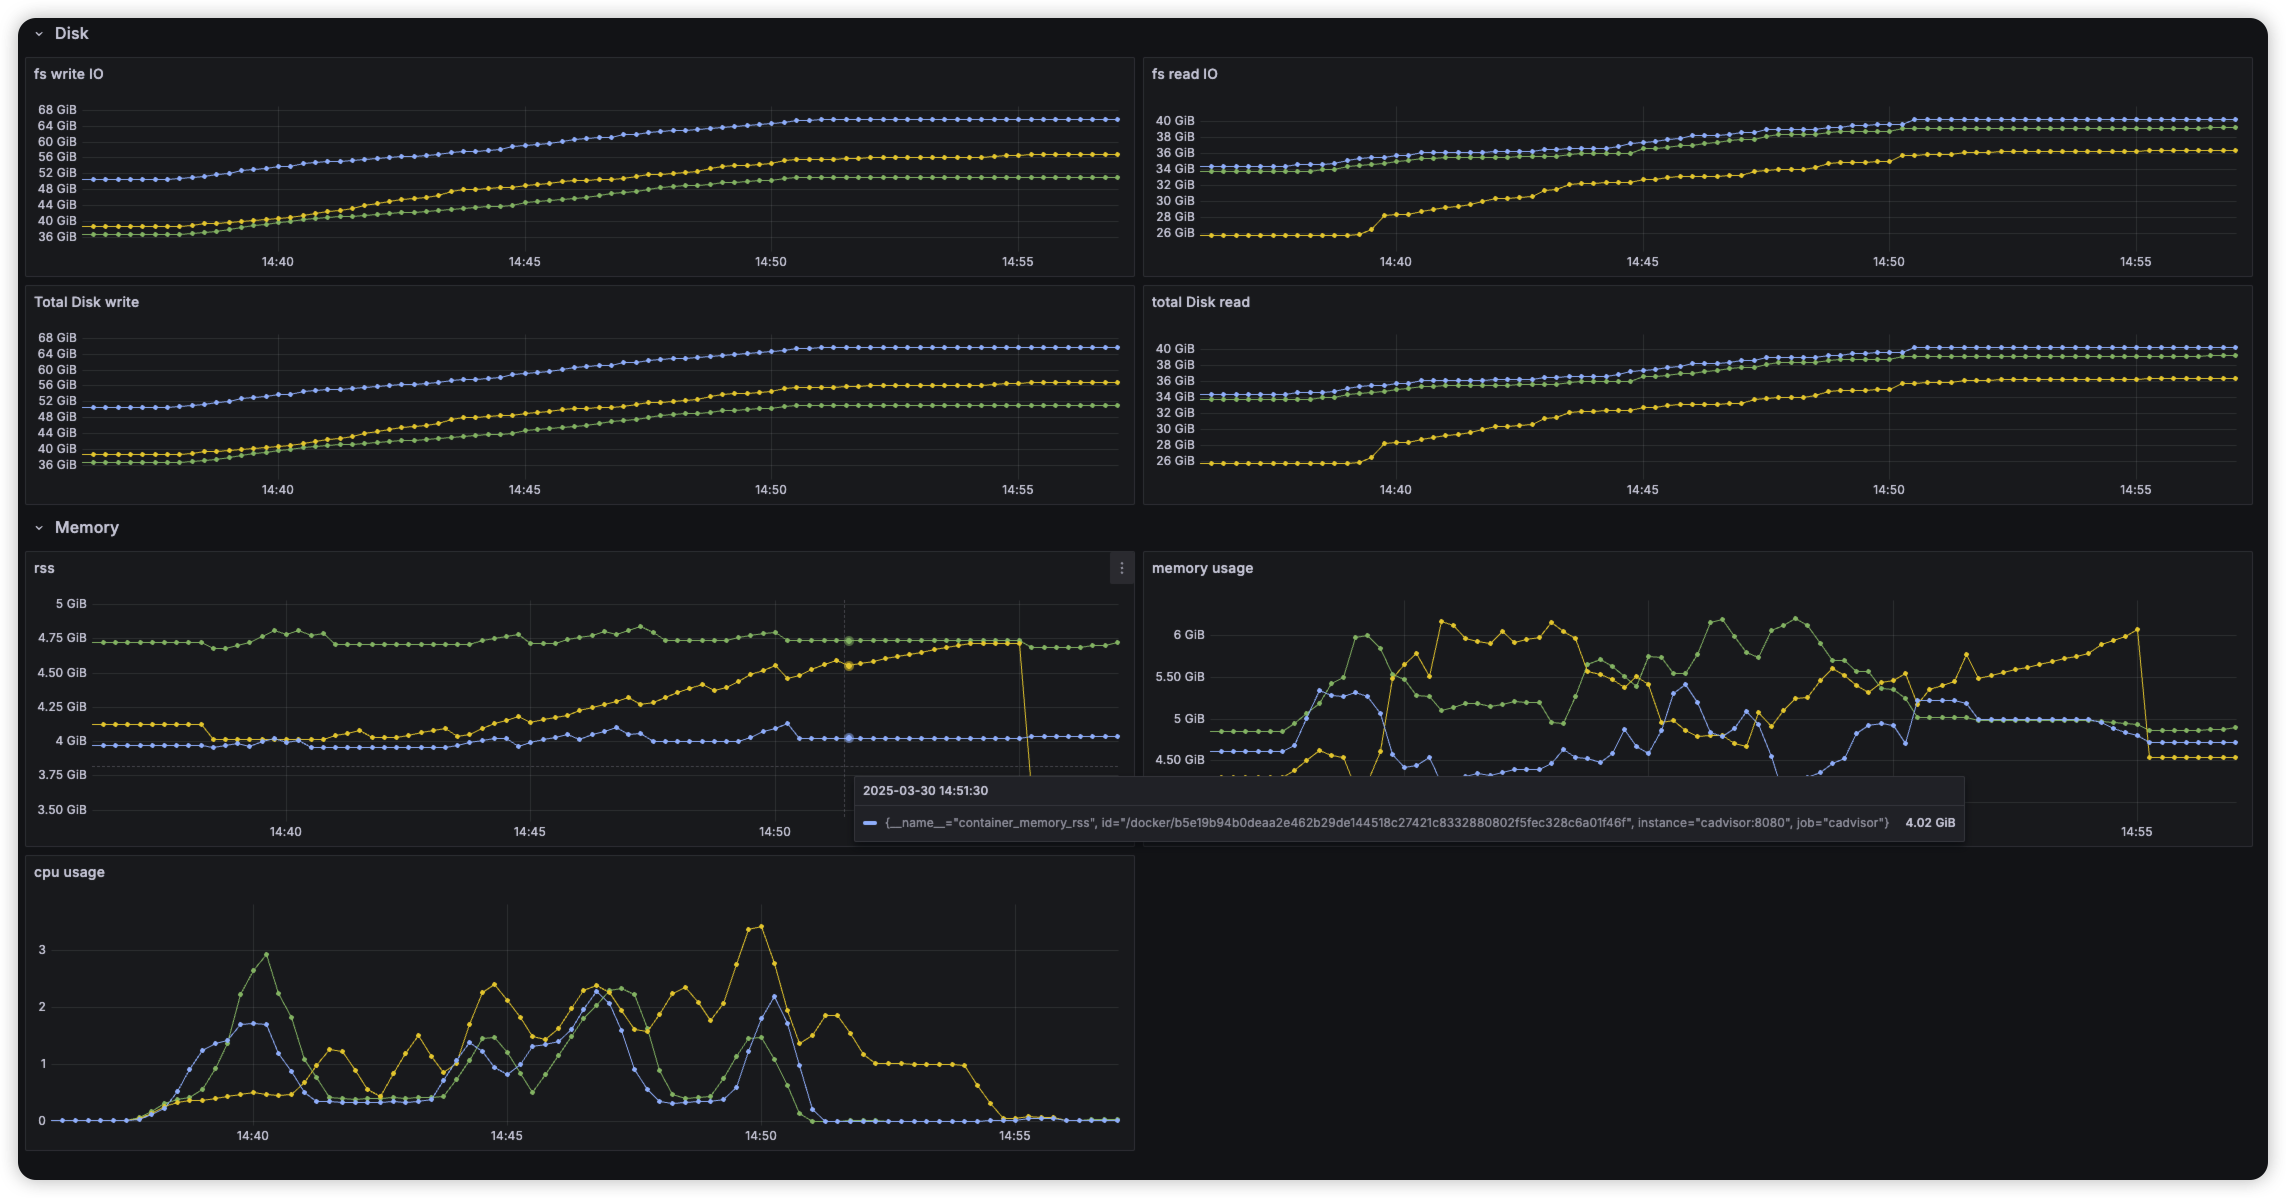
Task: Open the fs write IO panel title menu
Action: coord(68,74)
